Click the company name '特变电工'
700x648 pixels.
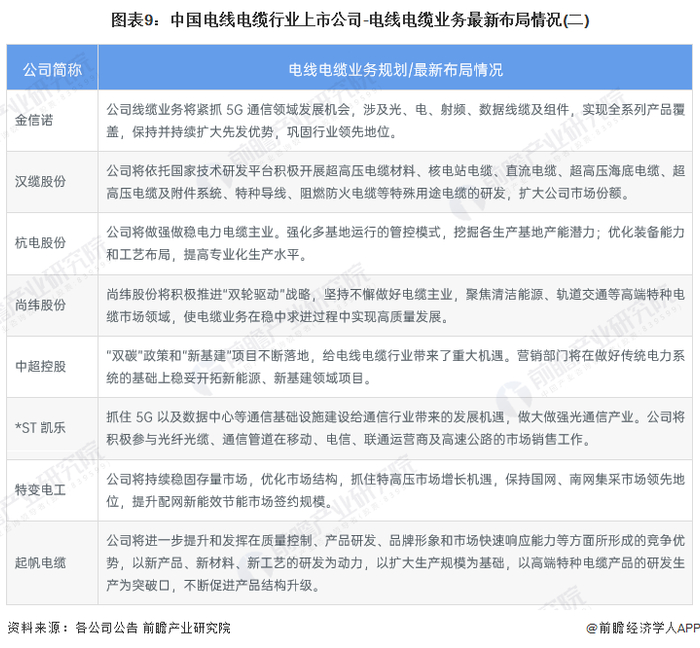(x=40, y=490)
